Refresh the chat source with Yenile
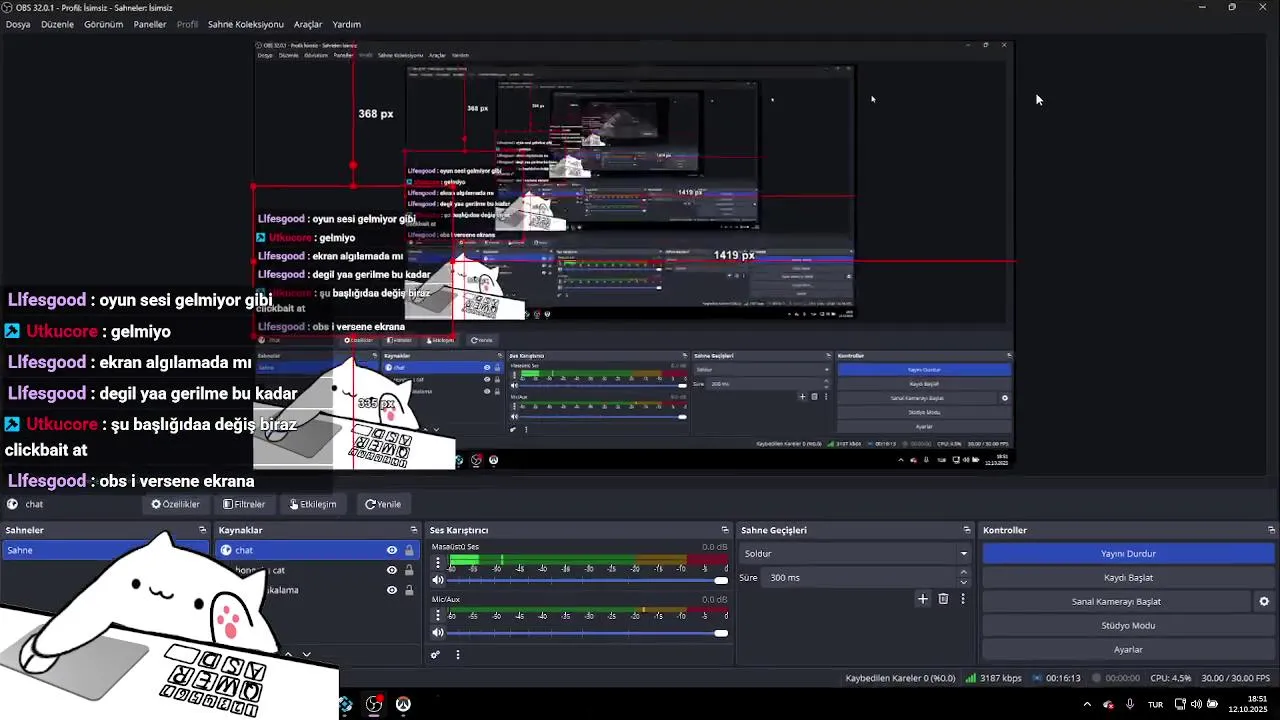The image size is (1280, 720). pyautogui.click(x=383, y=504)
